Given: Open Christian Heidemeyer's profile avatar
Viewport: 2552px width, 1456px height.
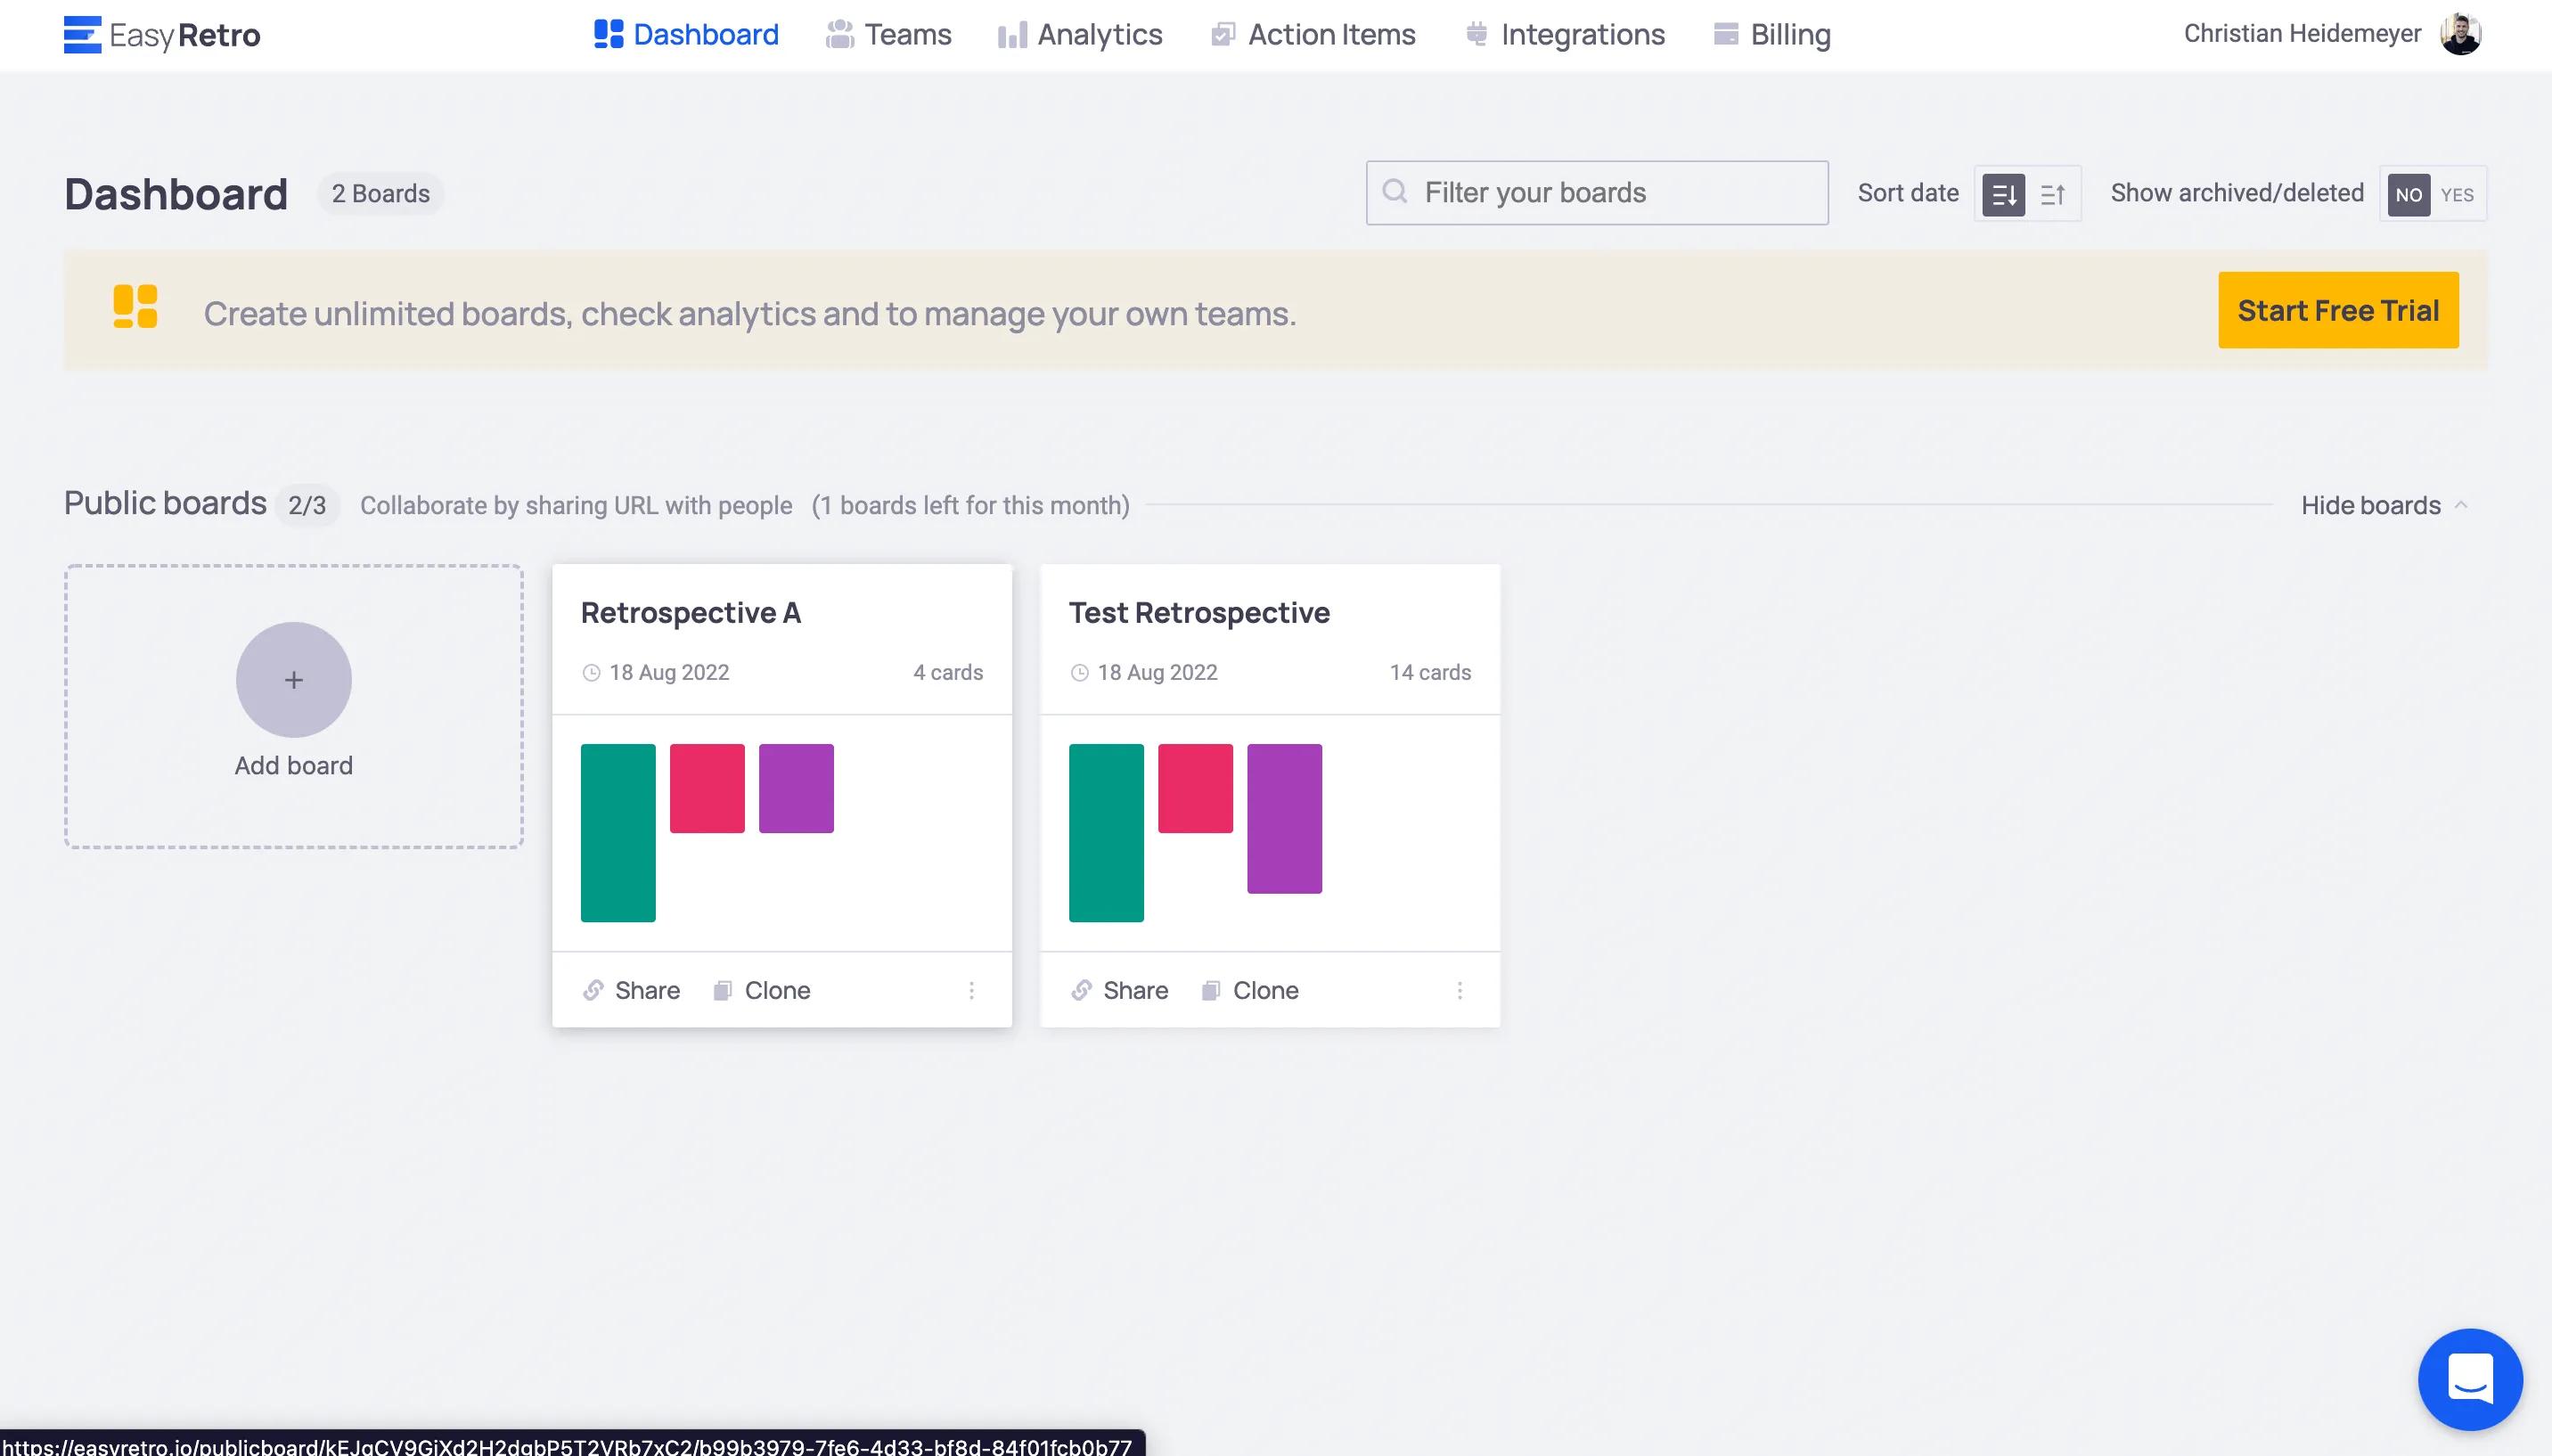Looking at the screenshot, I should pos(2460,34).
